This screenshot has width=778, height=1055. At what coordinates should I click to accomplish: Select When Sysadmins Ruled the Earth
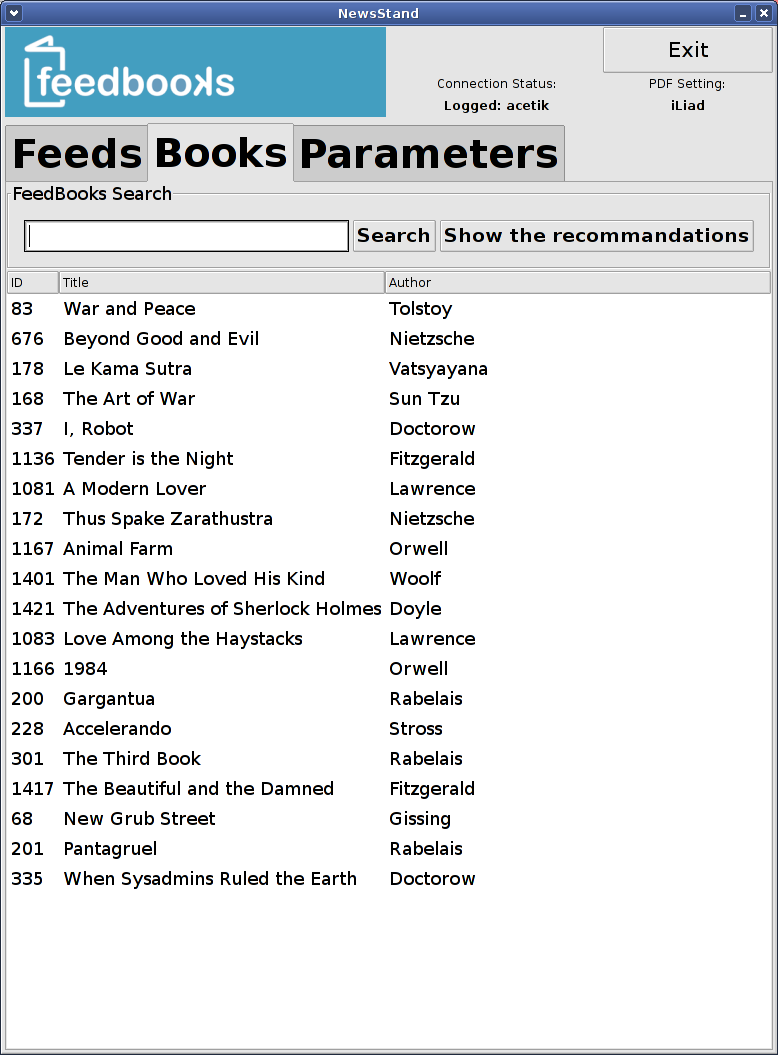tap(210, 879)
